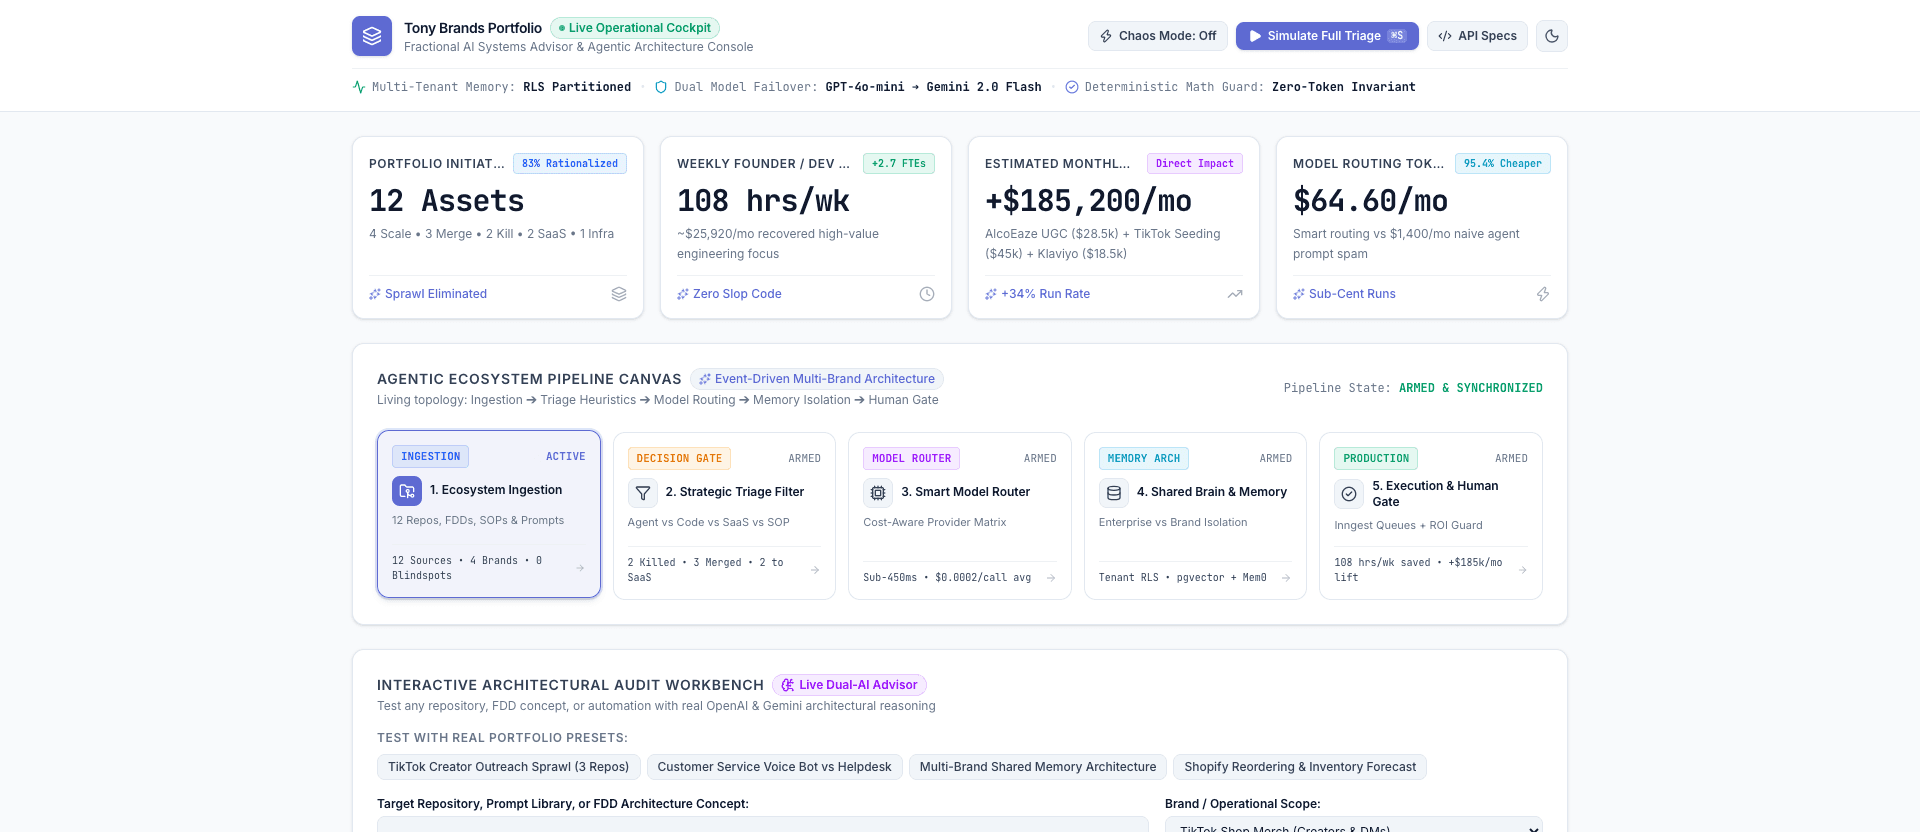1920x832 pixels.
Task: Click the 12 Assets value
Action: coord(447,201)
